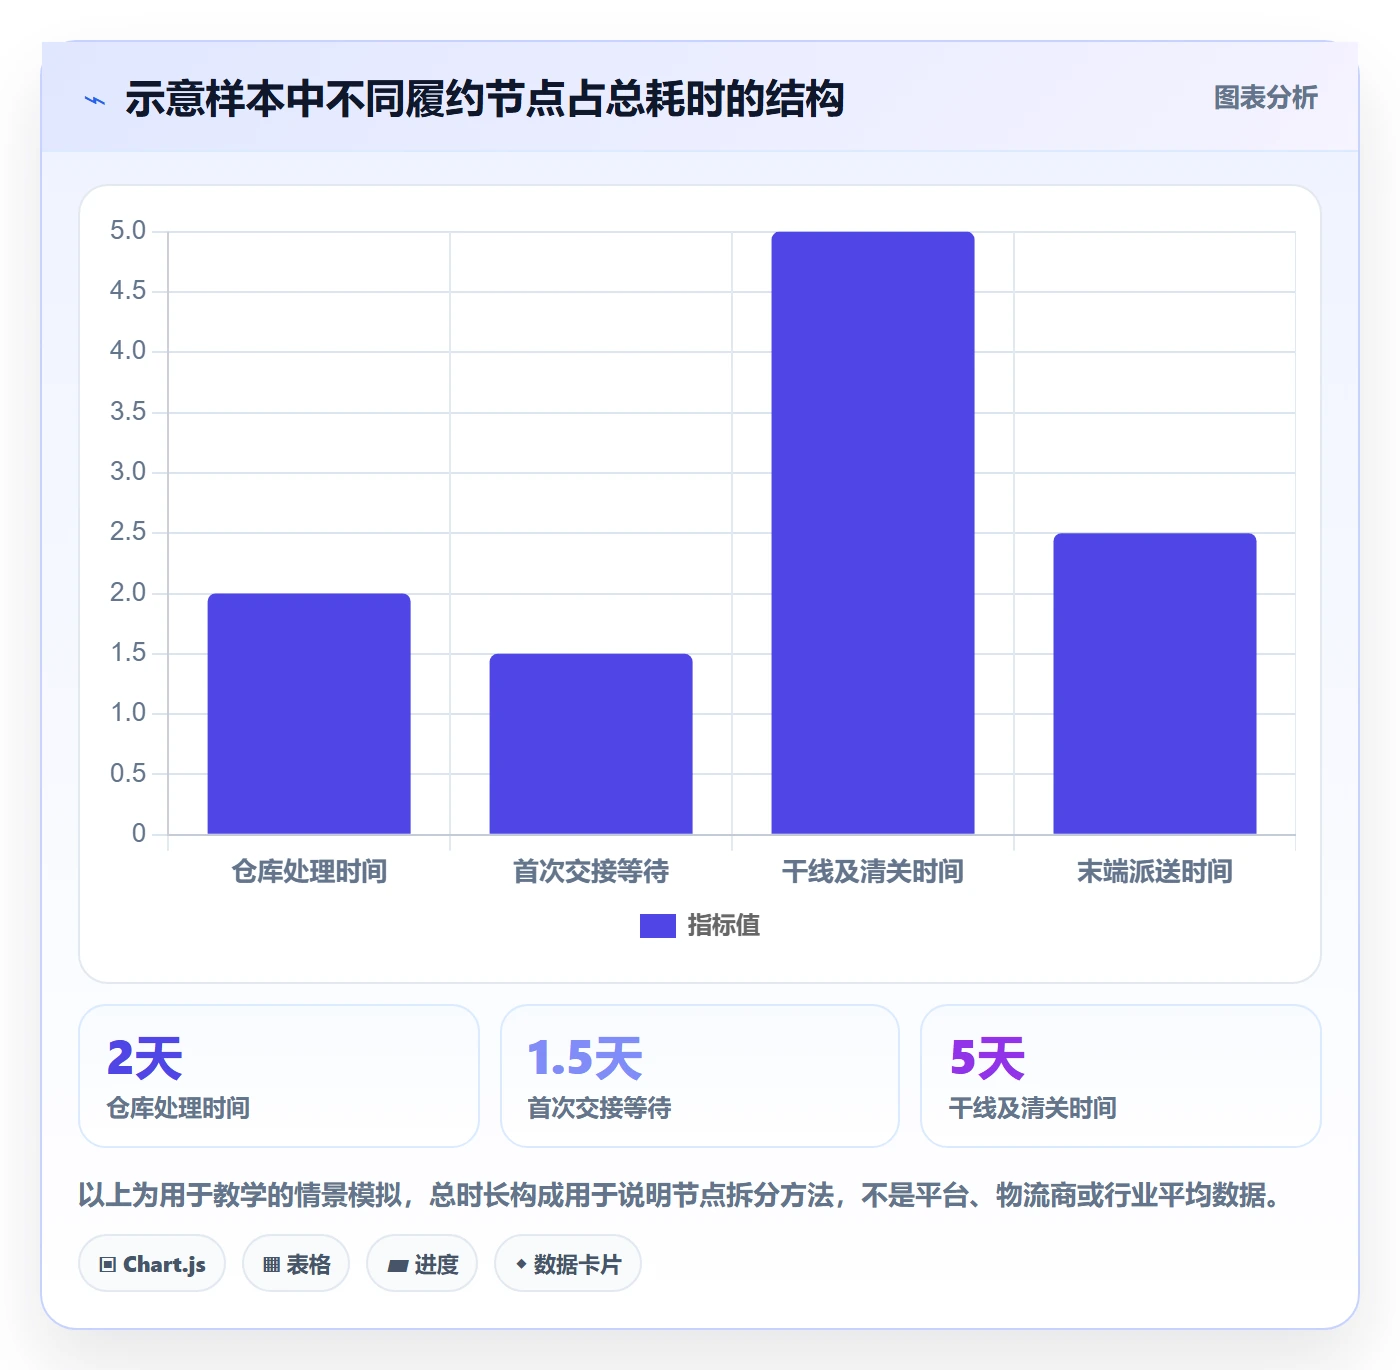
Task: Click the 首次交接等待 x-axis label
Action: [591, 872]
